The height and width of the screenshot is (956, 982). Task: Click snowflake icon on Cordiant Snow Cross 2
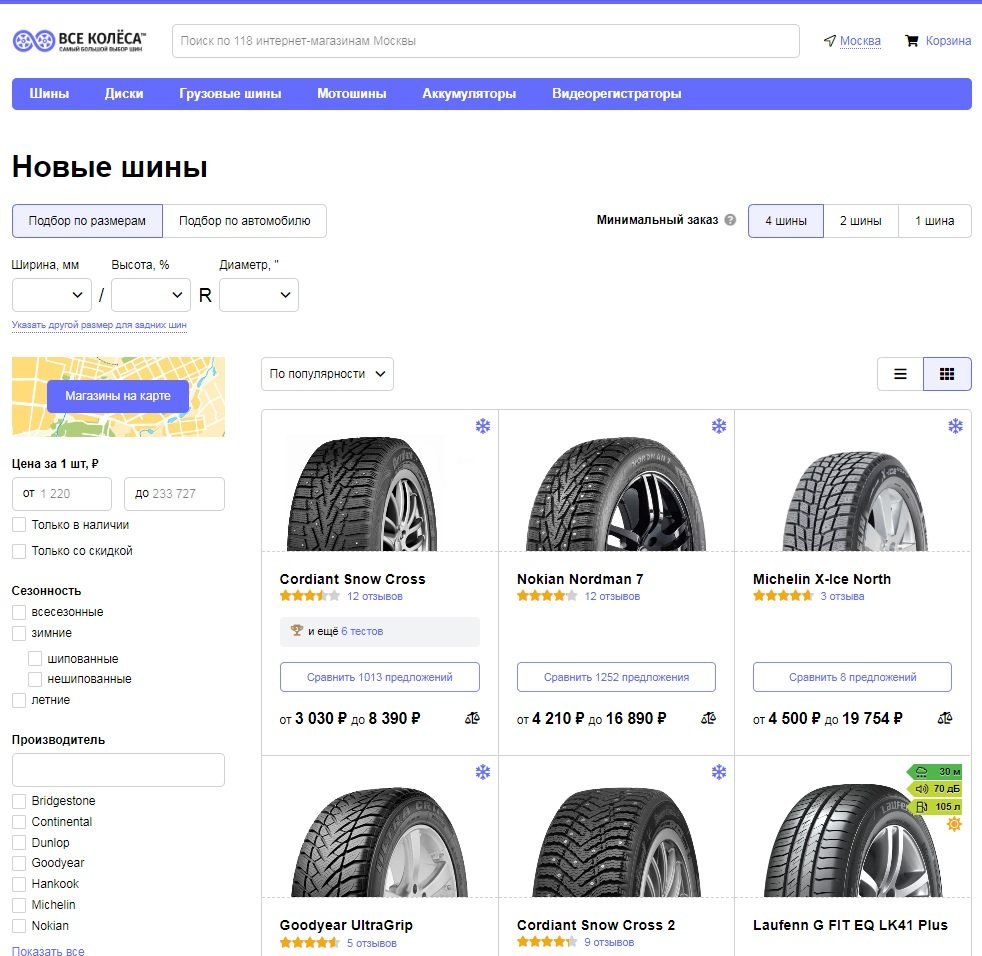719,772
